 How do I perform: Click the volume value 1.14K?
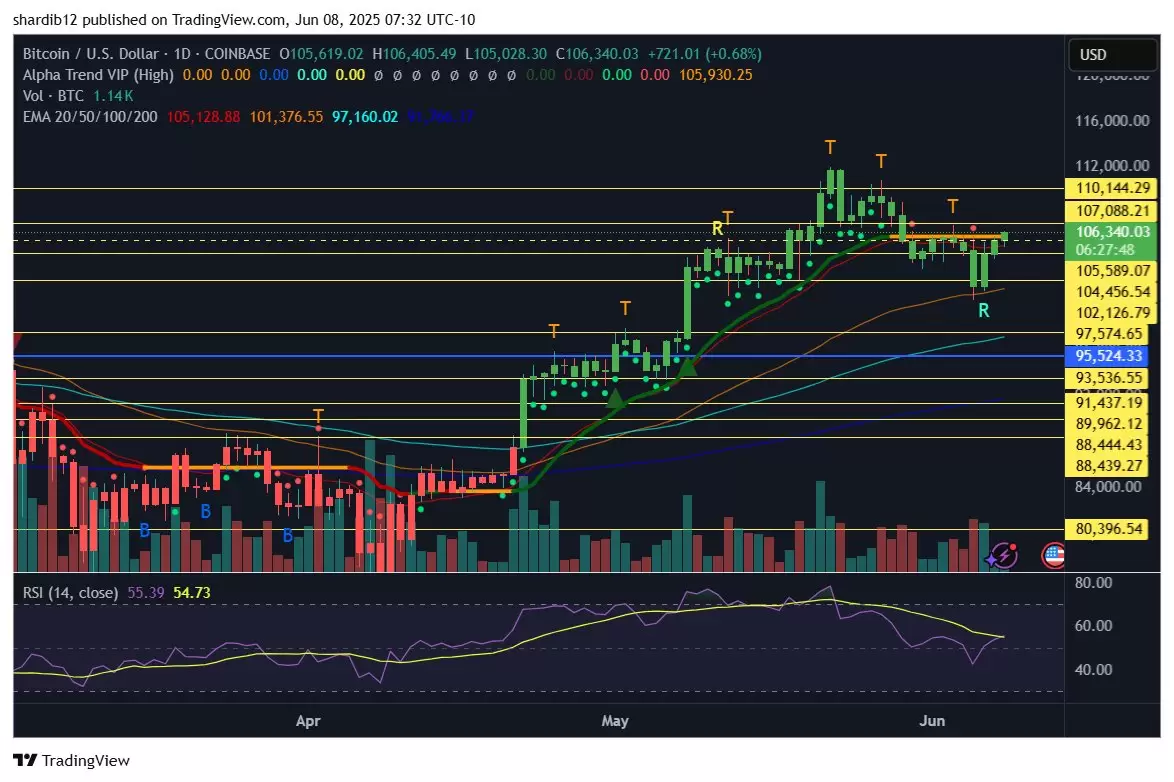113,96
